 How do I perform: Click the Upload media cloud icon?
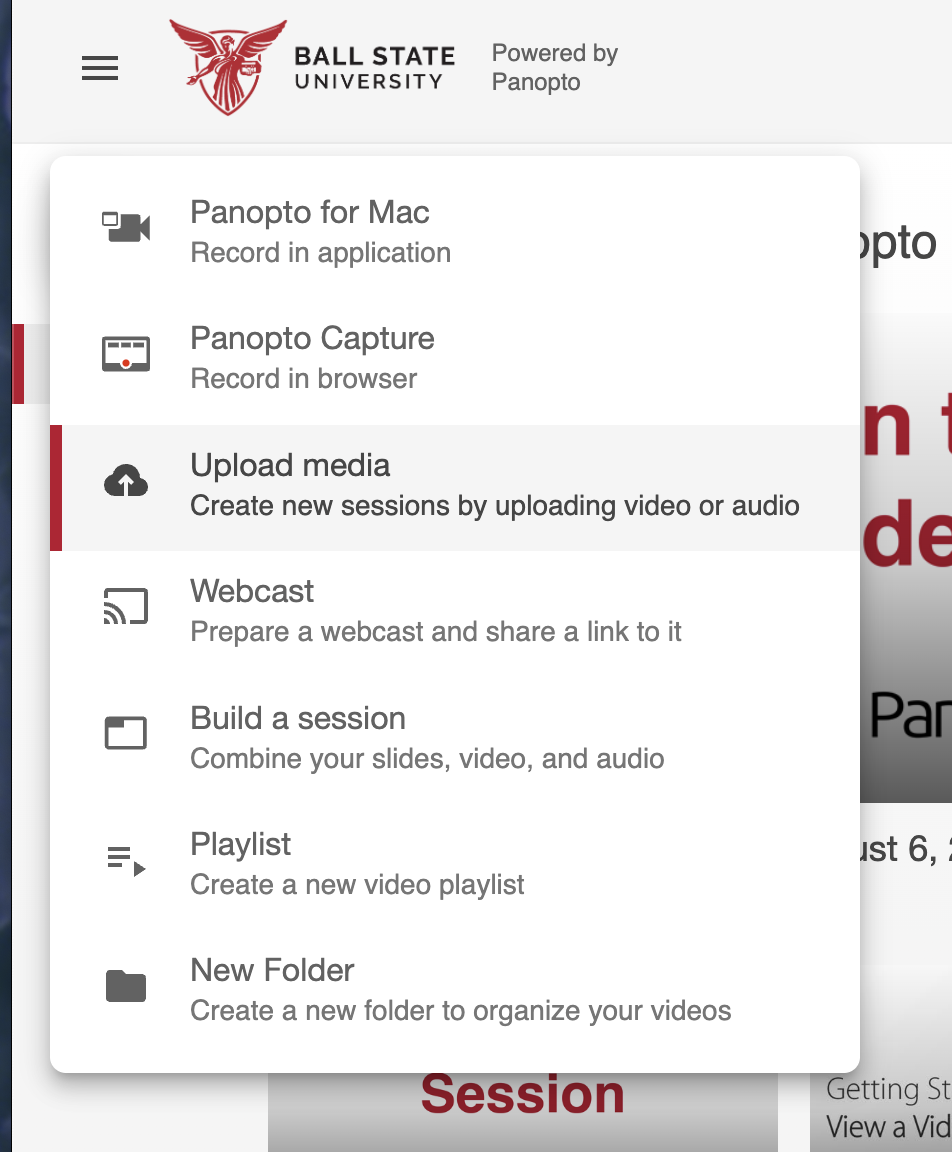point(125,480)
